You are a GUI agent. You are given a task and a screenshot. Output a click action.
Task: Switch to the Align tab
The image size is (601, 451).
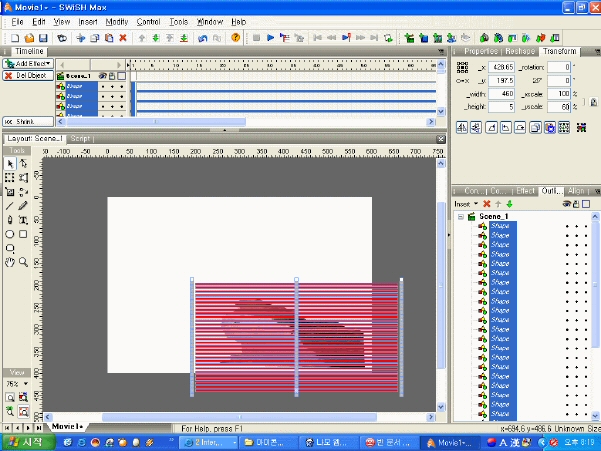[576, 191]
